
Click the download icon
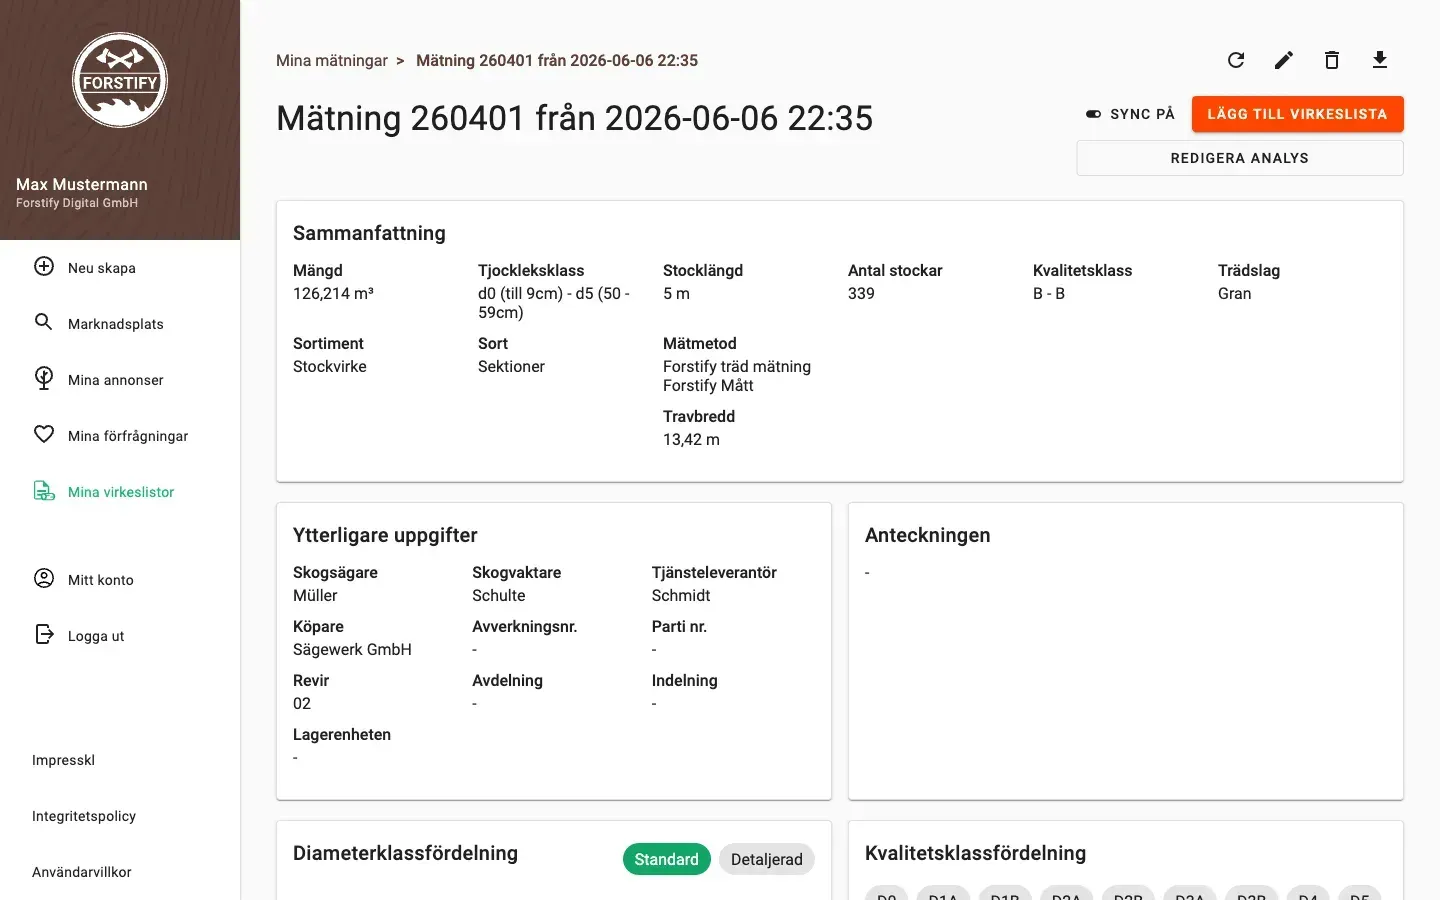pyautogui.click(x=1380, y=60)
